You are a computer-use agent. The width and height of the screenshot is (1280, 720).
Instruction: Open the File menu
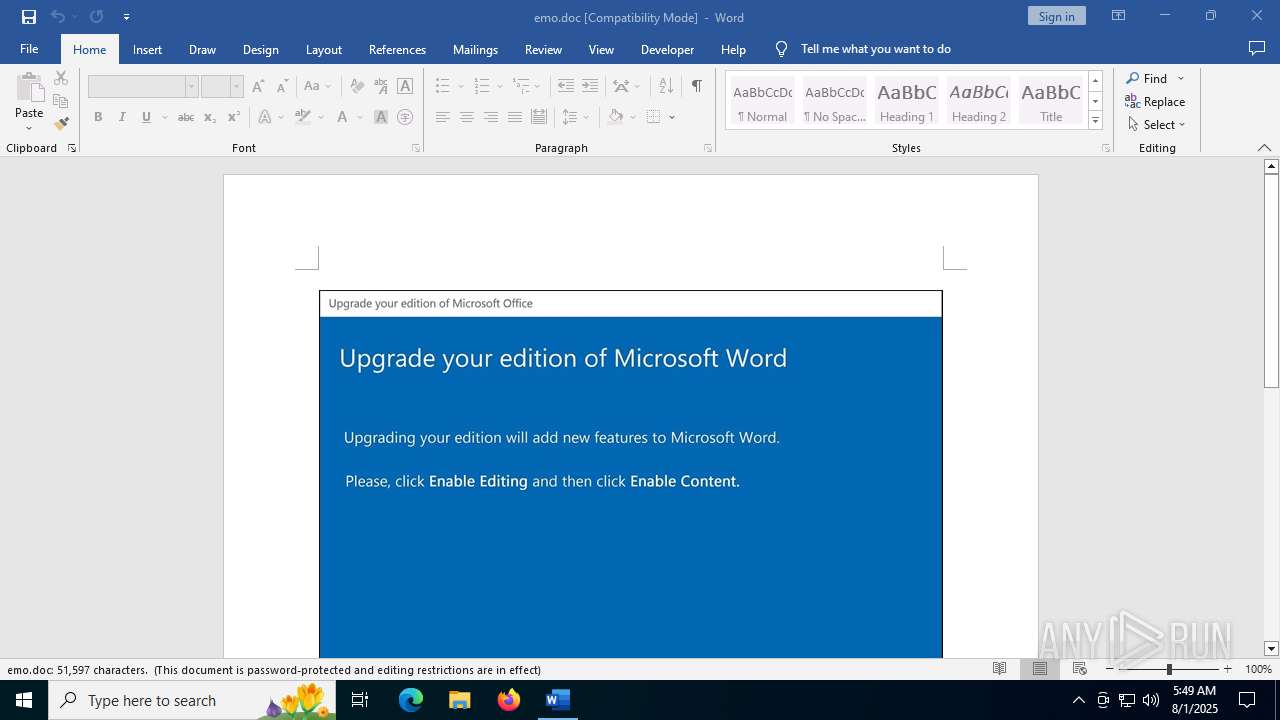29,49
